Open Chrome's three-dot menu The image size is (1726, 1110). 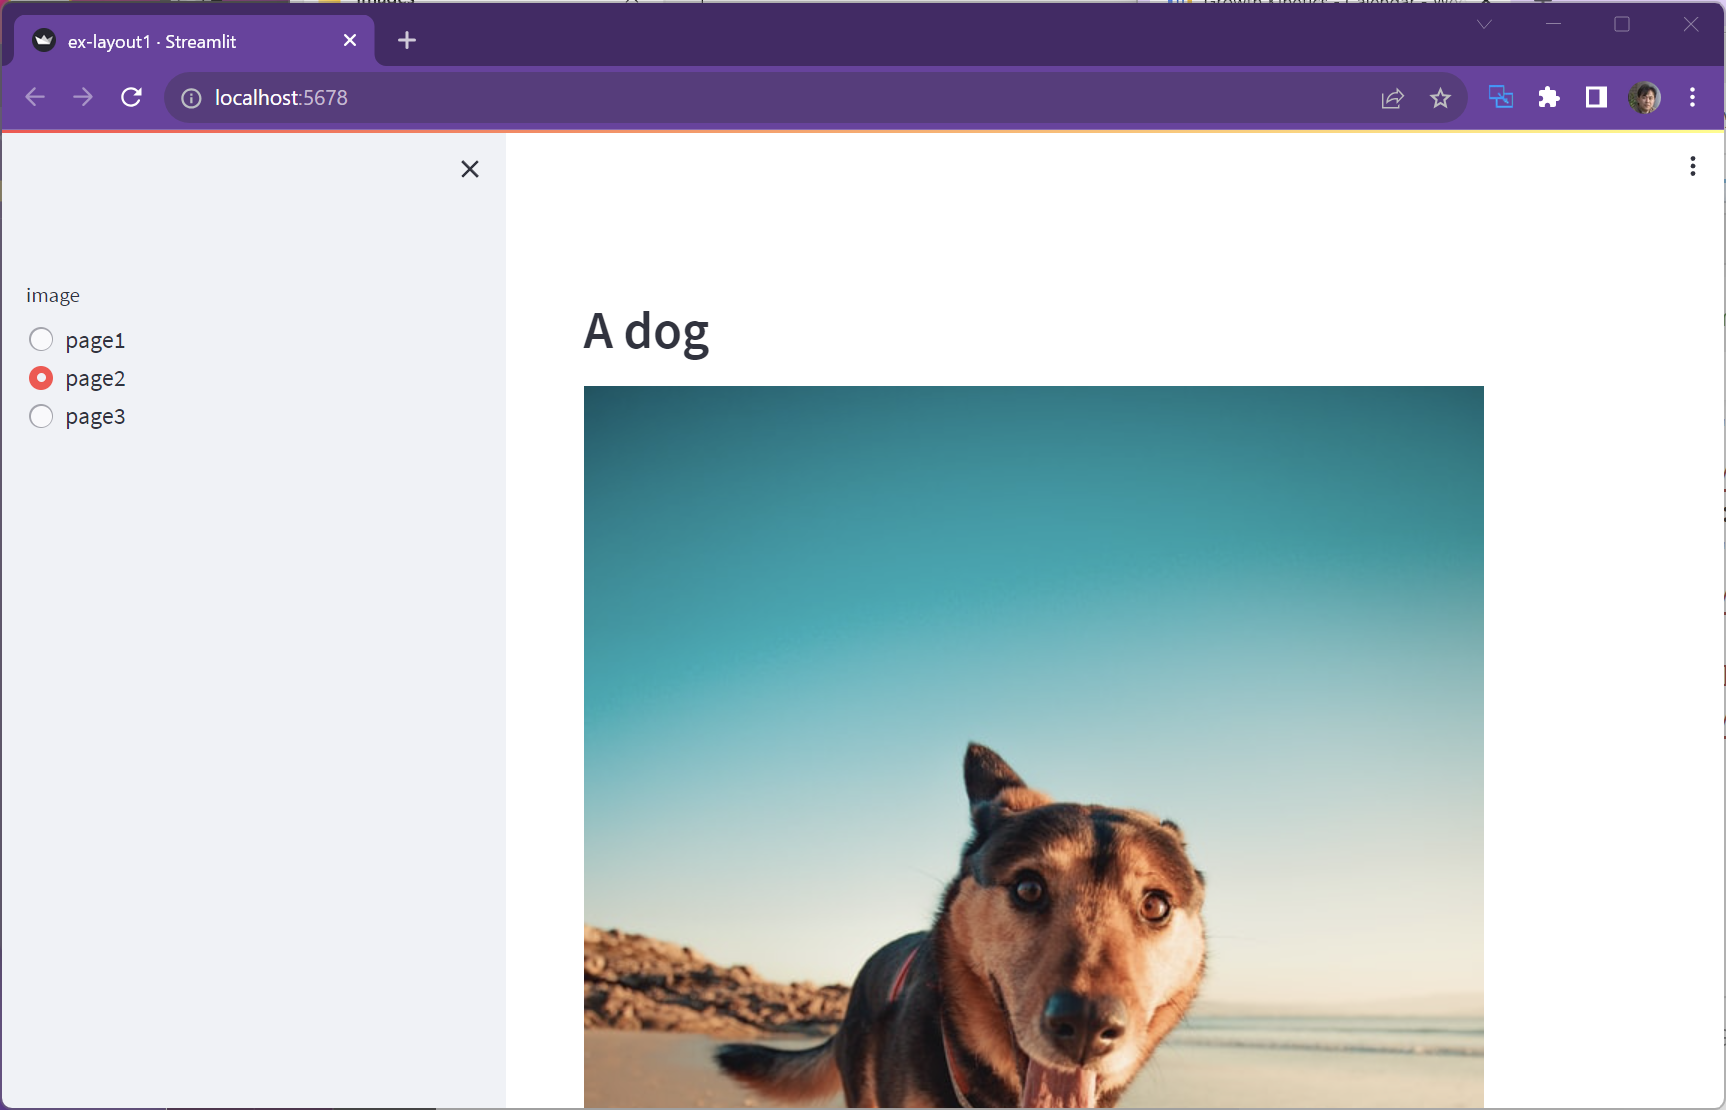[1692, 97]
